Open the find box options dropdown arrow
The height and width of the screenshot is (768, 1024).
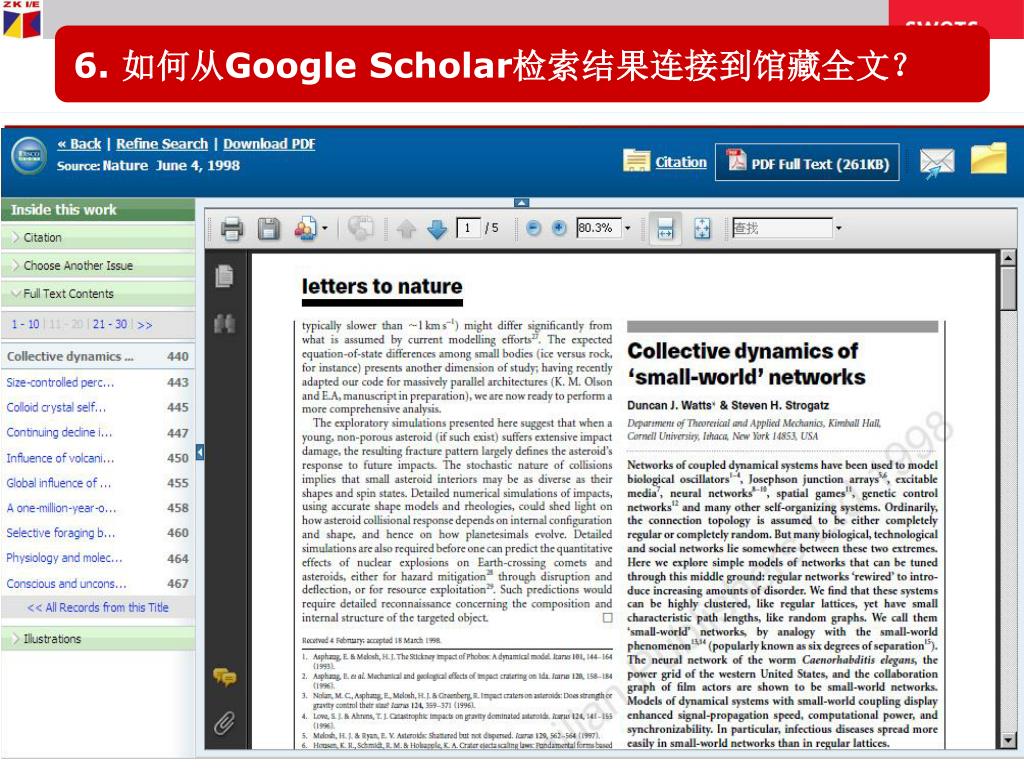pos(839,229)
